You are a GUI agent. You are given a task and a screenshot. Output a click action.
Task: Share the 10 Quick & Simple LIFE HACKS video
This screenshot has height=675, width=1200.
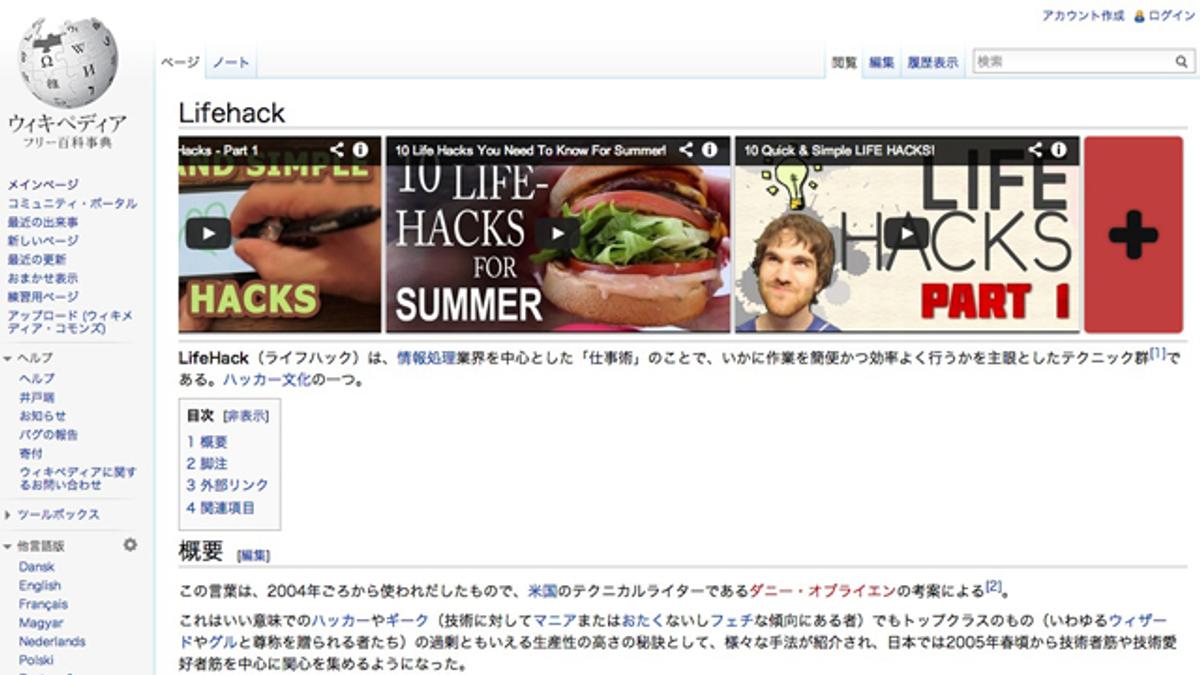pos(1035,150)
